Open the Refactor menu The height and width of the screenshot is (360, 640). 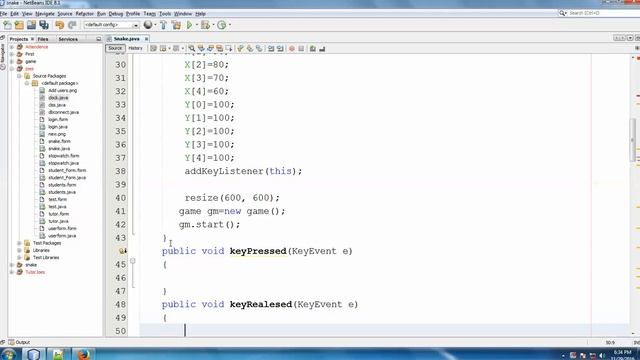tap(84, 14)
